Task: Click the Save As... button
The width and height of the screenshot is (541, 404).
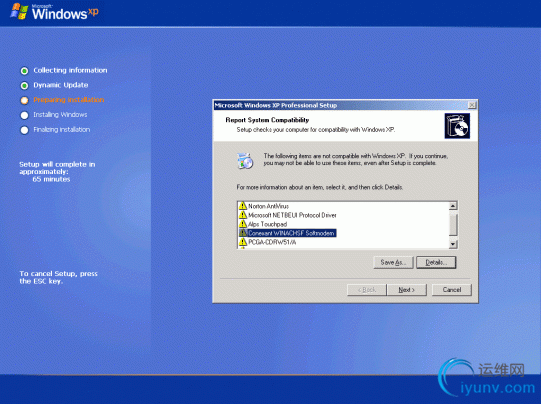Action: click(393, 263)
